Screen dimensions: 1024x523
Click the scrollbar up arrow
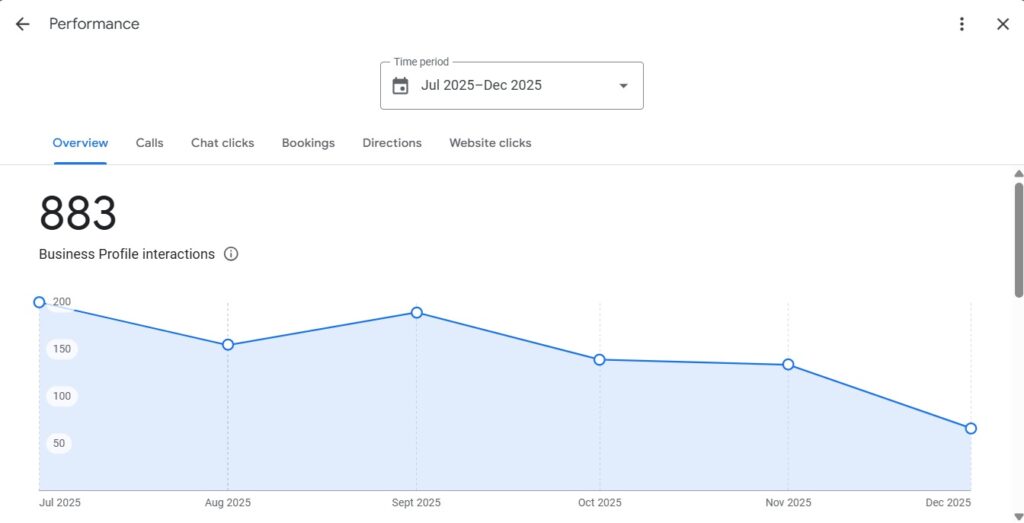pyautogui.click(x=1018, y=173)
